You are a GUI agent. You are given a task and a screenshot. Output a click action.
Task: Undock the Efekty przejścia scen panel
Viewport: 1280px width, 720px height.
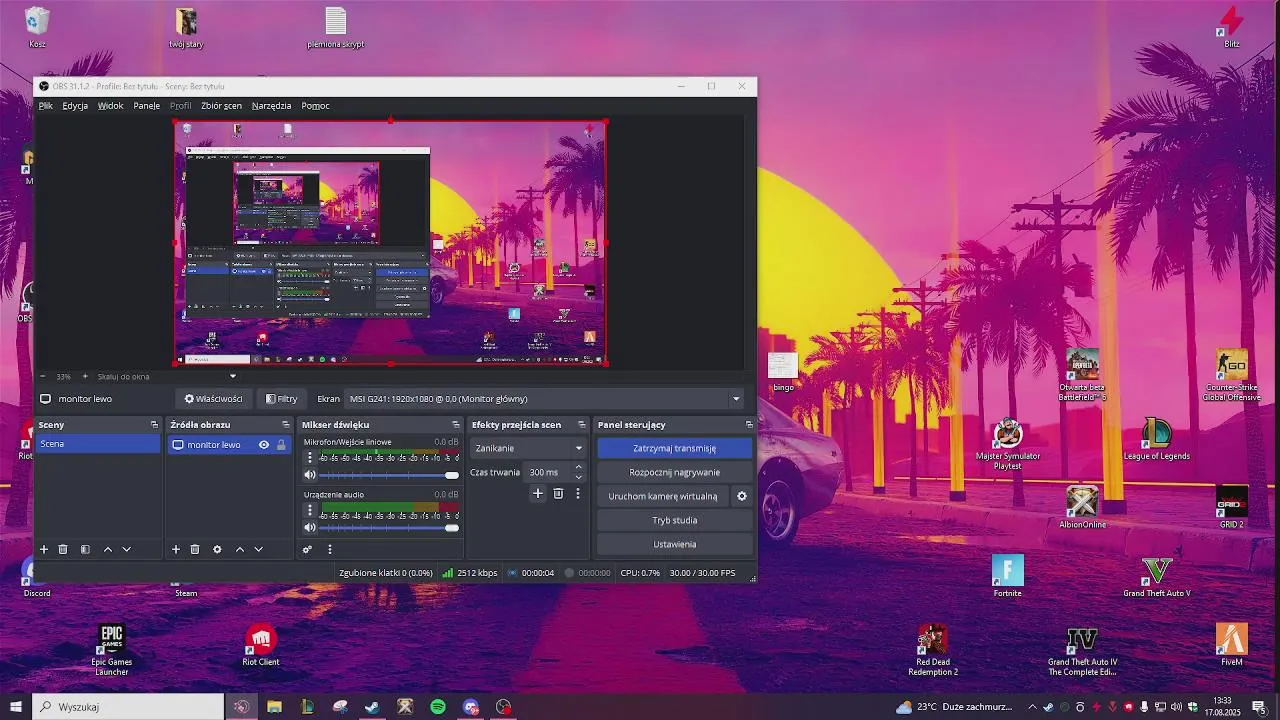pyautogui.click(x=582, y=425)
